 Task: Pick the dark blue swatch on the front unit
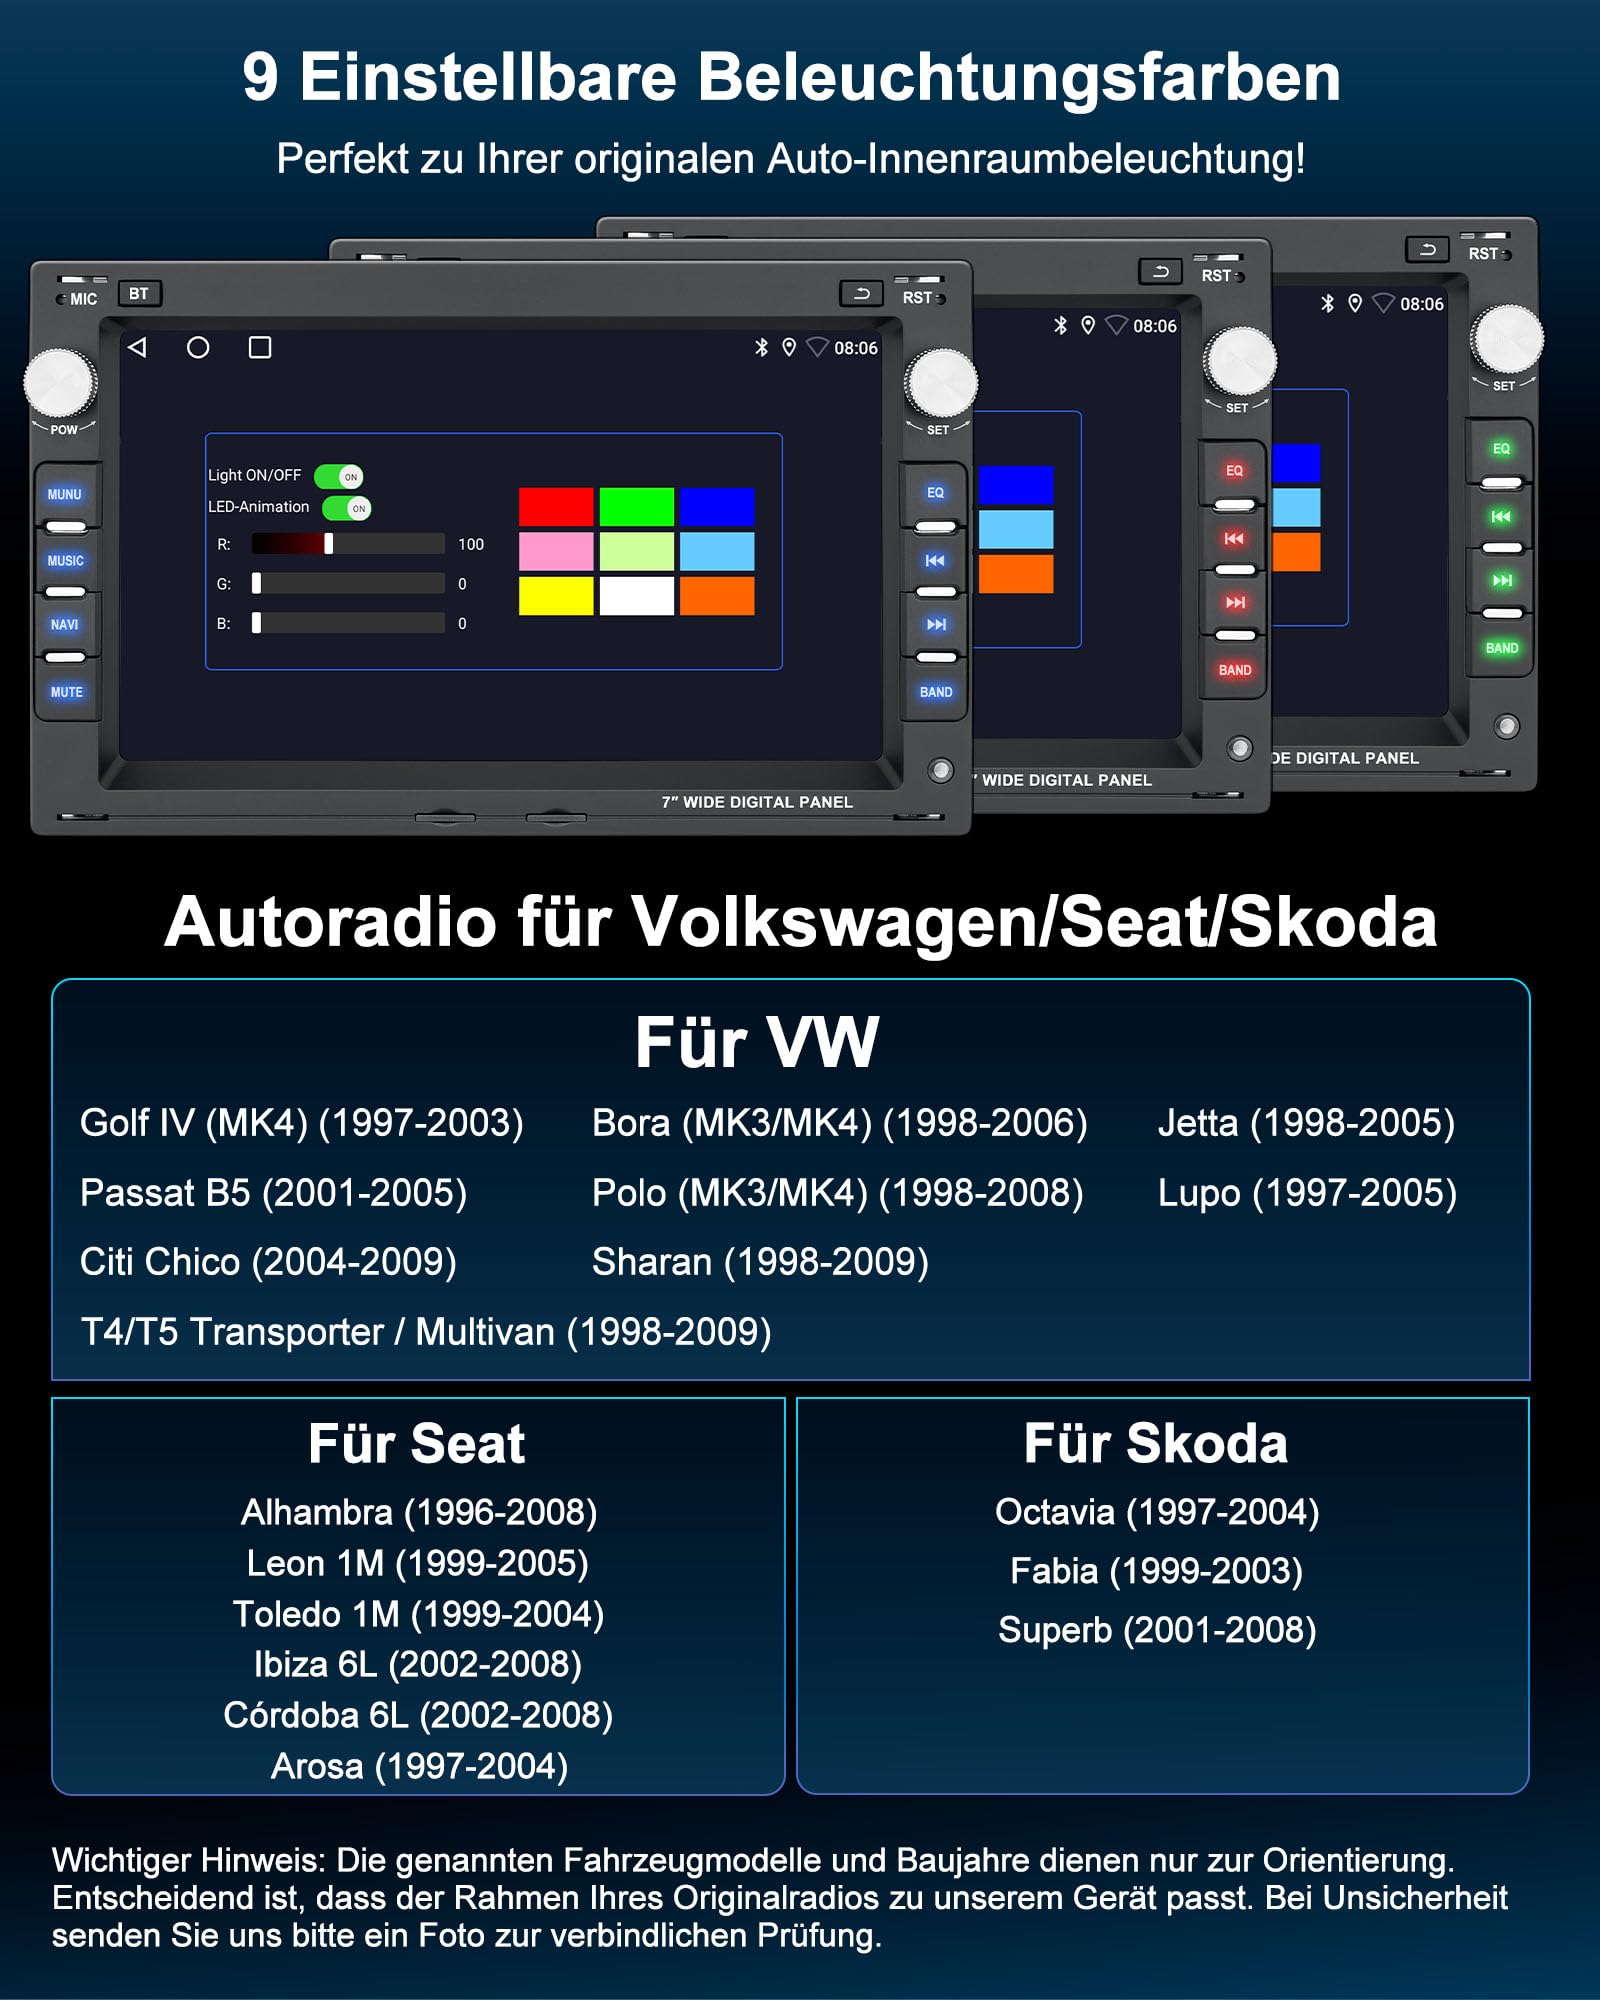point(717,507)
